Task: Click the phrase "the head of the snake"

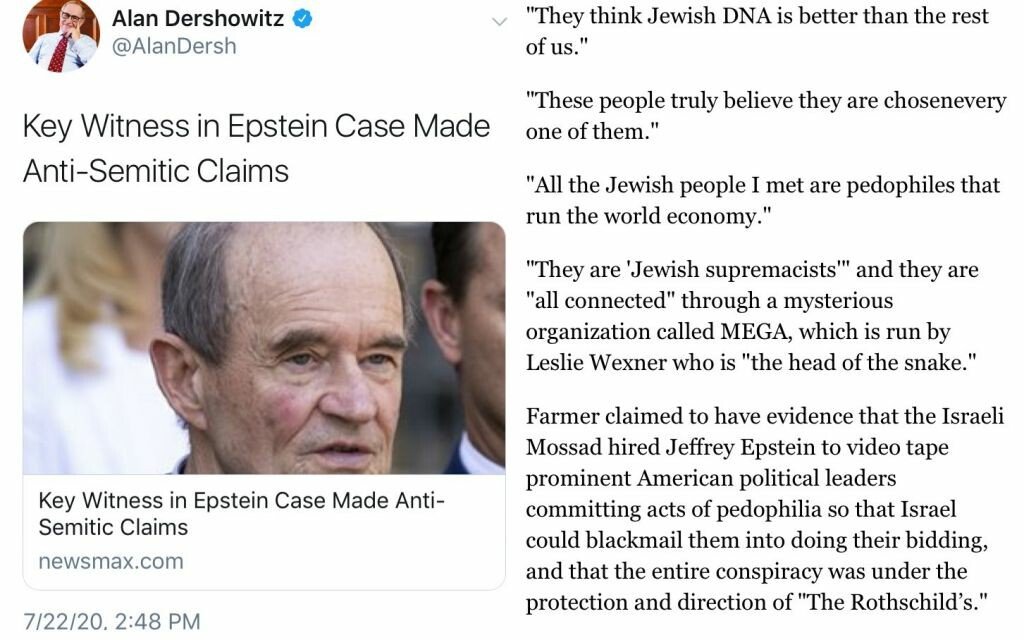Action: [859, 362]
